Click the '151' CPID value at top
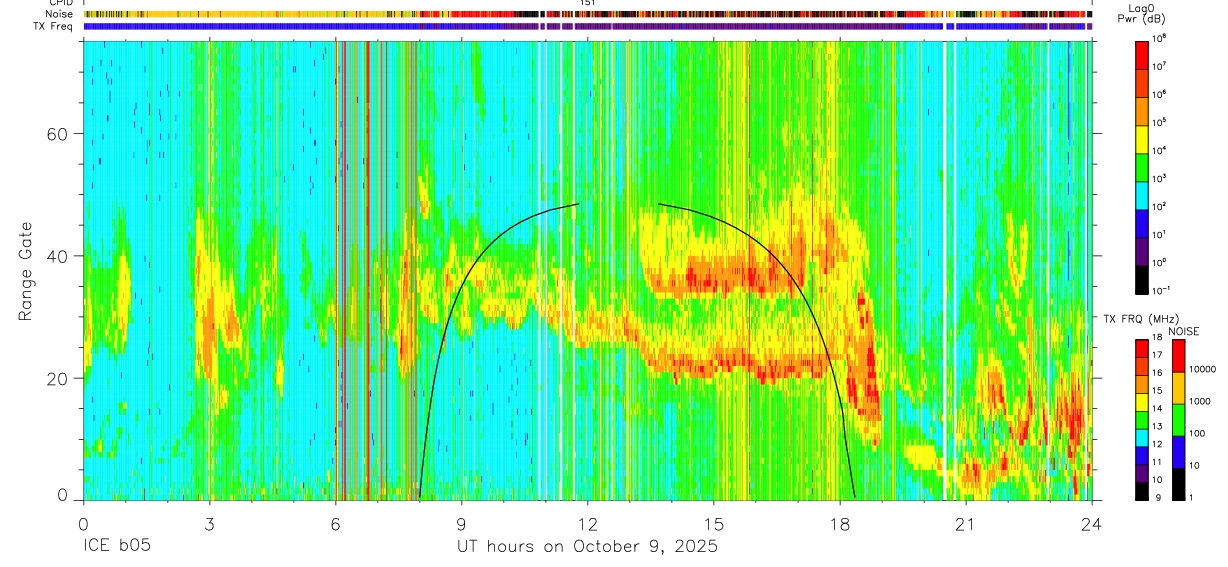 (x=588, y=4)
